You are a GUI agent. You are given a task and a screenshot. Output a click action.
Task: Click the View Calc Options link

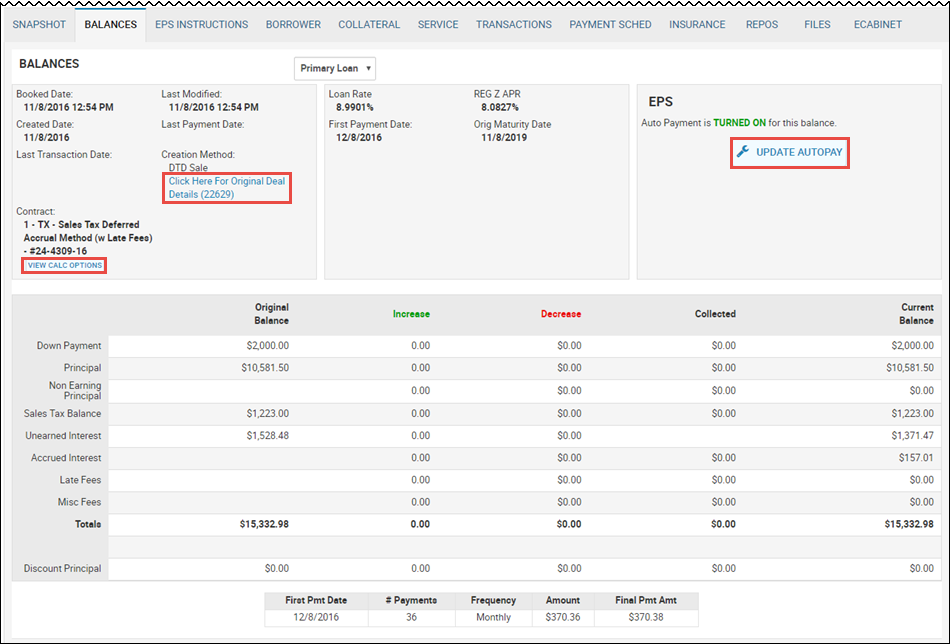point(65,265)
